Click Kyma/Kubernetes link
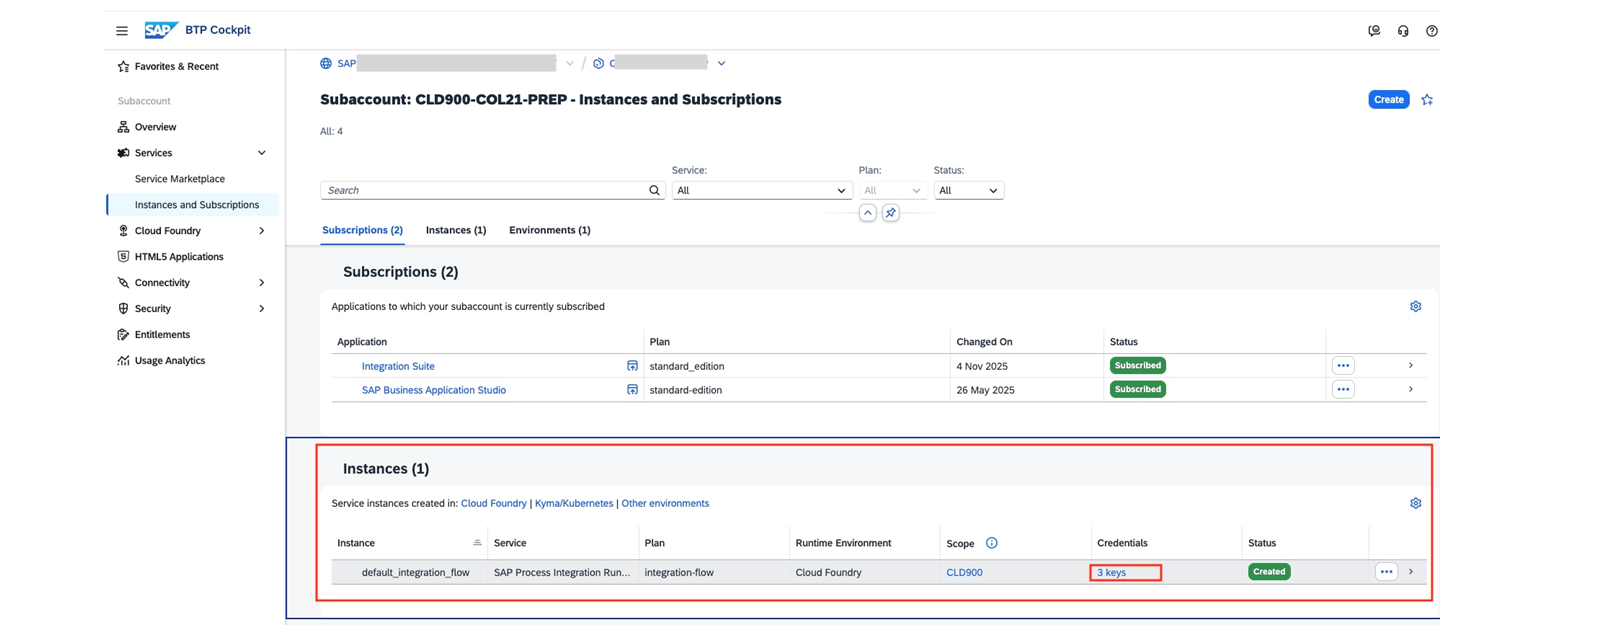 pos(574,504)
